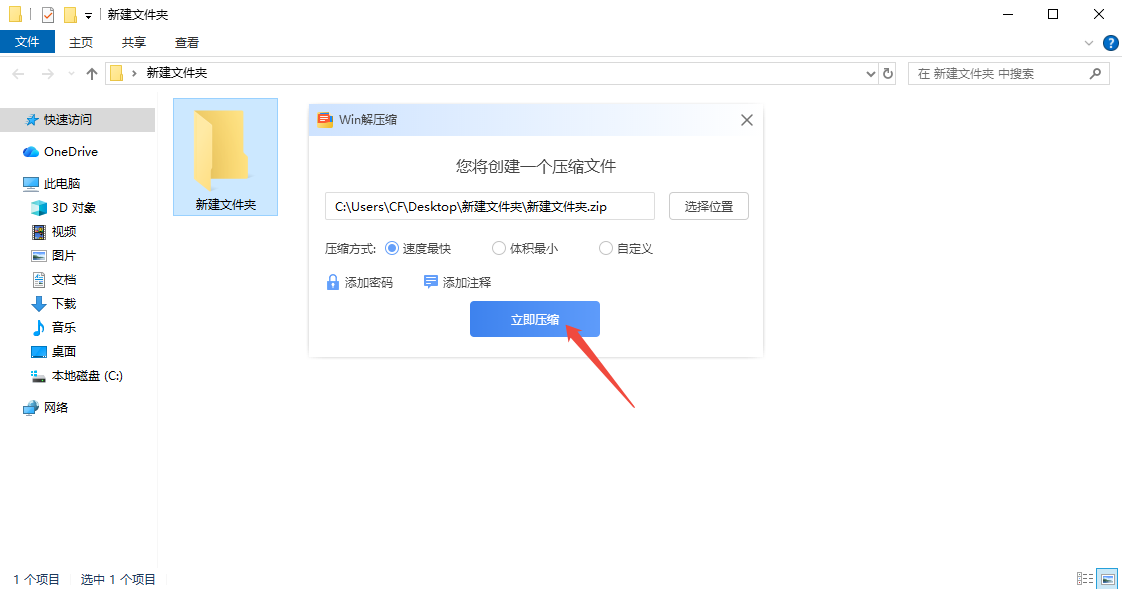The height and width of the screenshot is (589, 1122).
Task: Click the refresh button beside address bar
Action: click(888, 73)
